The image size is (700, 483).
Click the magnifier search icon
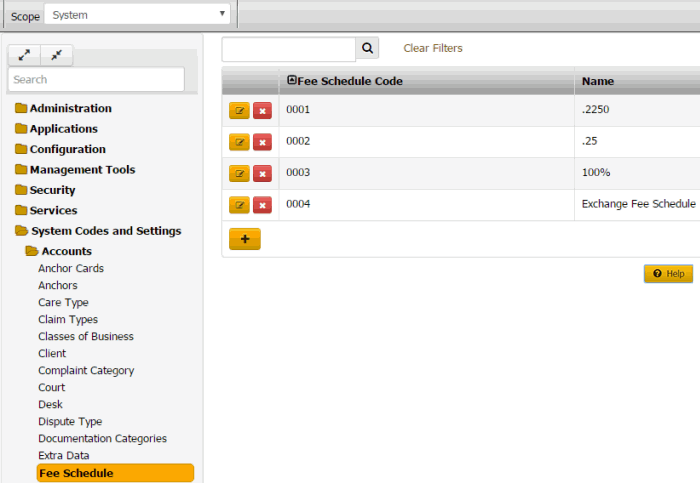[x=368, y=48]
